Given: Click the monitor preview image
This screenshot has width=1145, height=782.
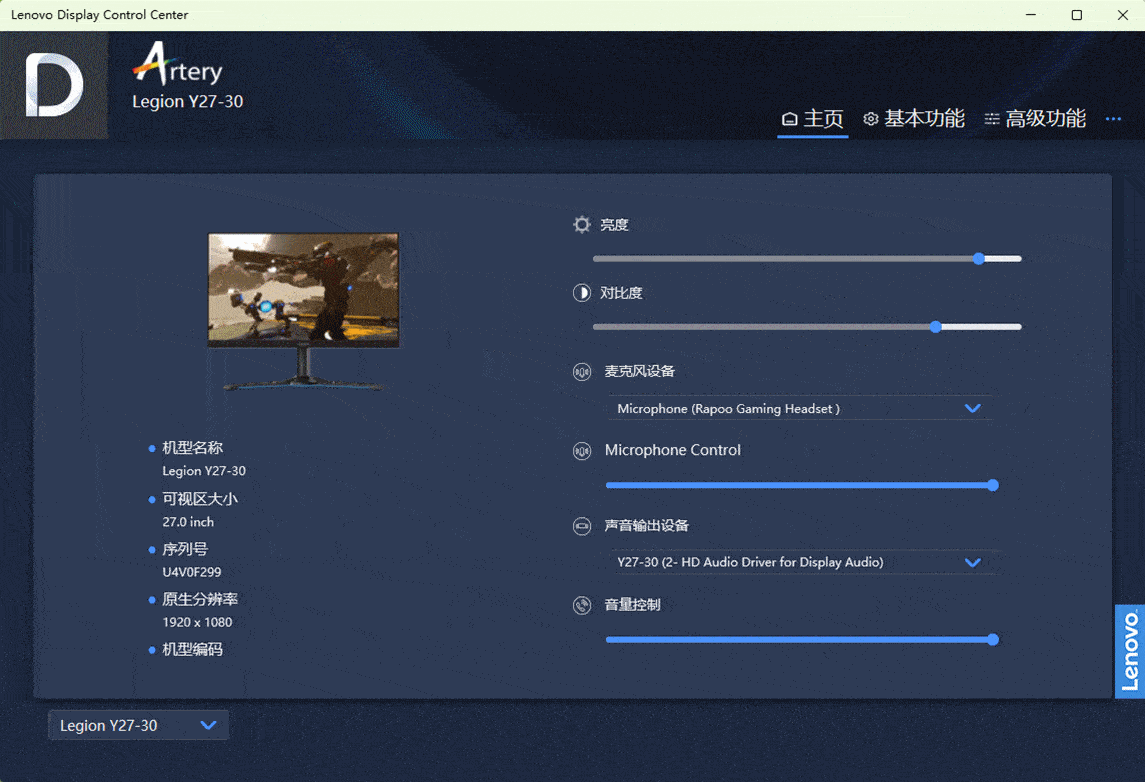Looking at the screenshot, I should pyautogui.click(x=303, y=310).
